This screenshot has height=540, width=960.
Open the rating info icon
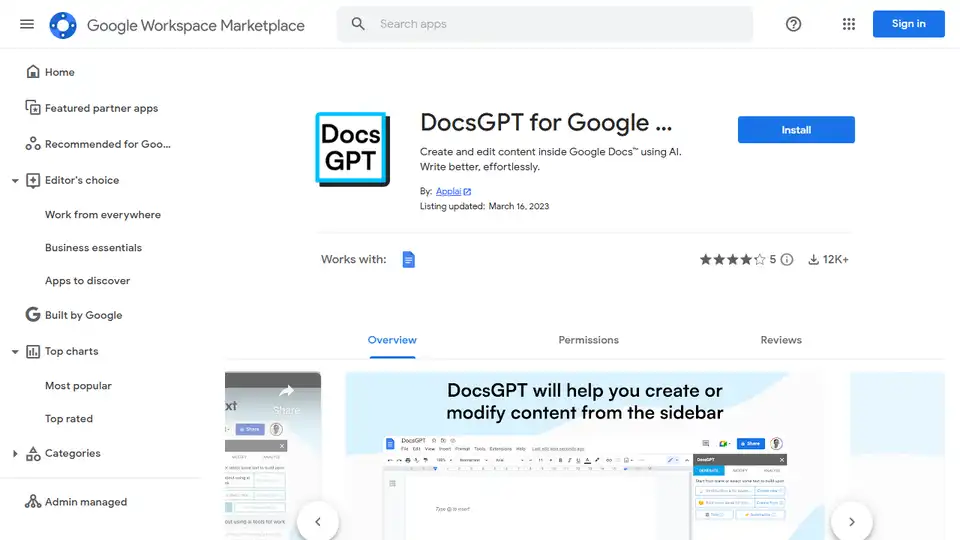coord(787,260)
